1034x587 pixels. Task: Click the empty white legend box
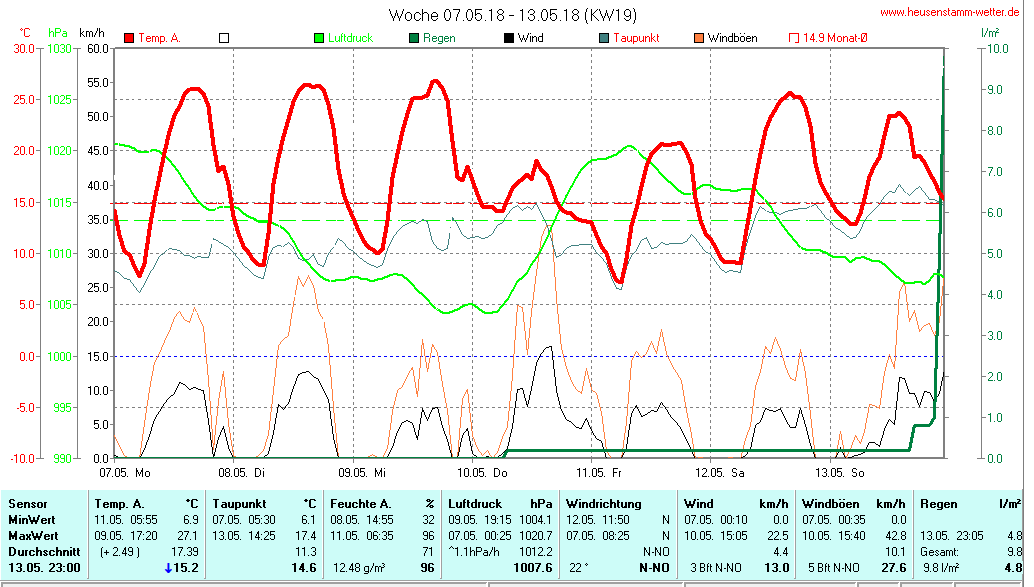[x=224, y=38]
